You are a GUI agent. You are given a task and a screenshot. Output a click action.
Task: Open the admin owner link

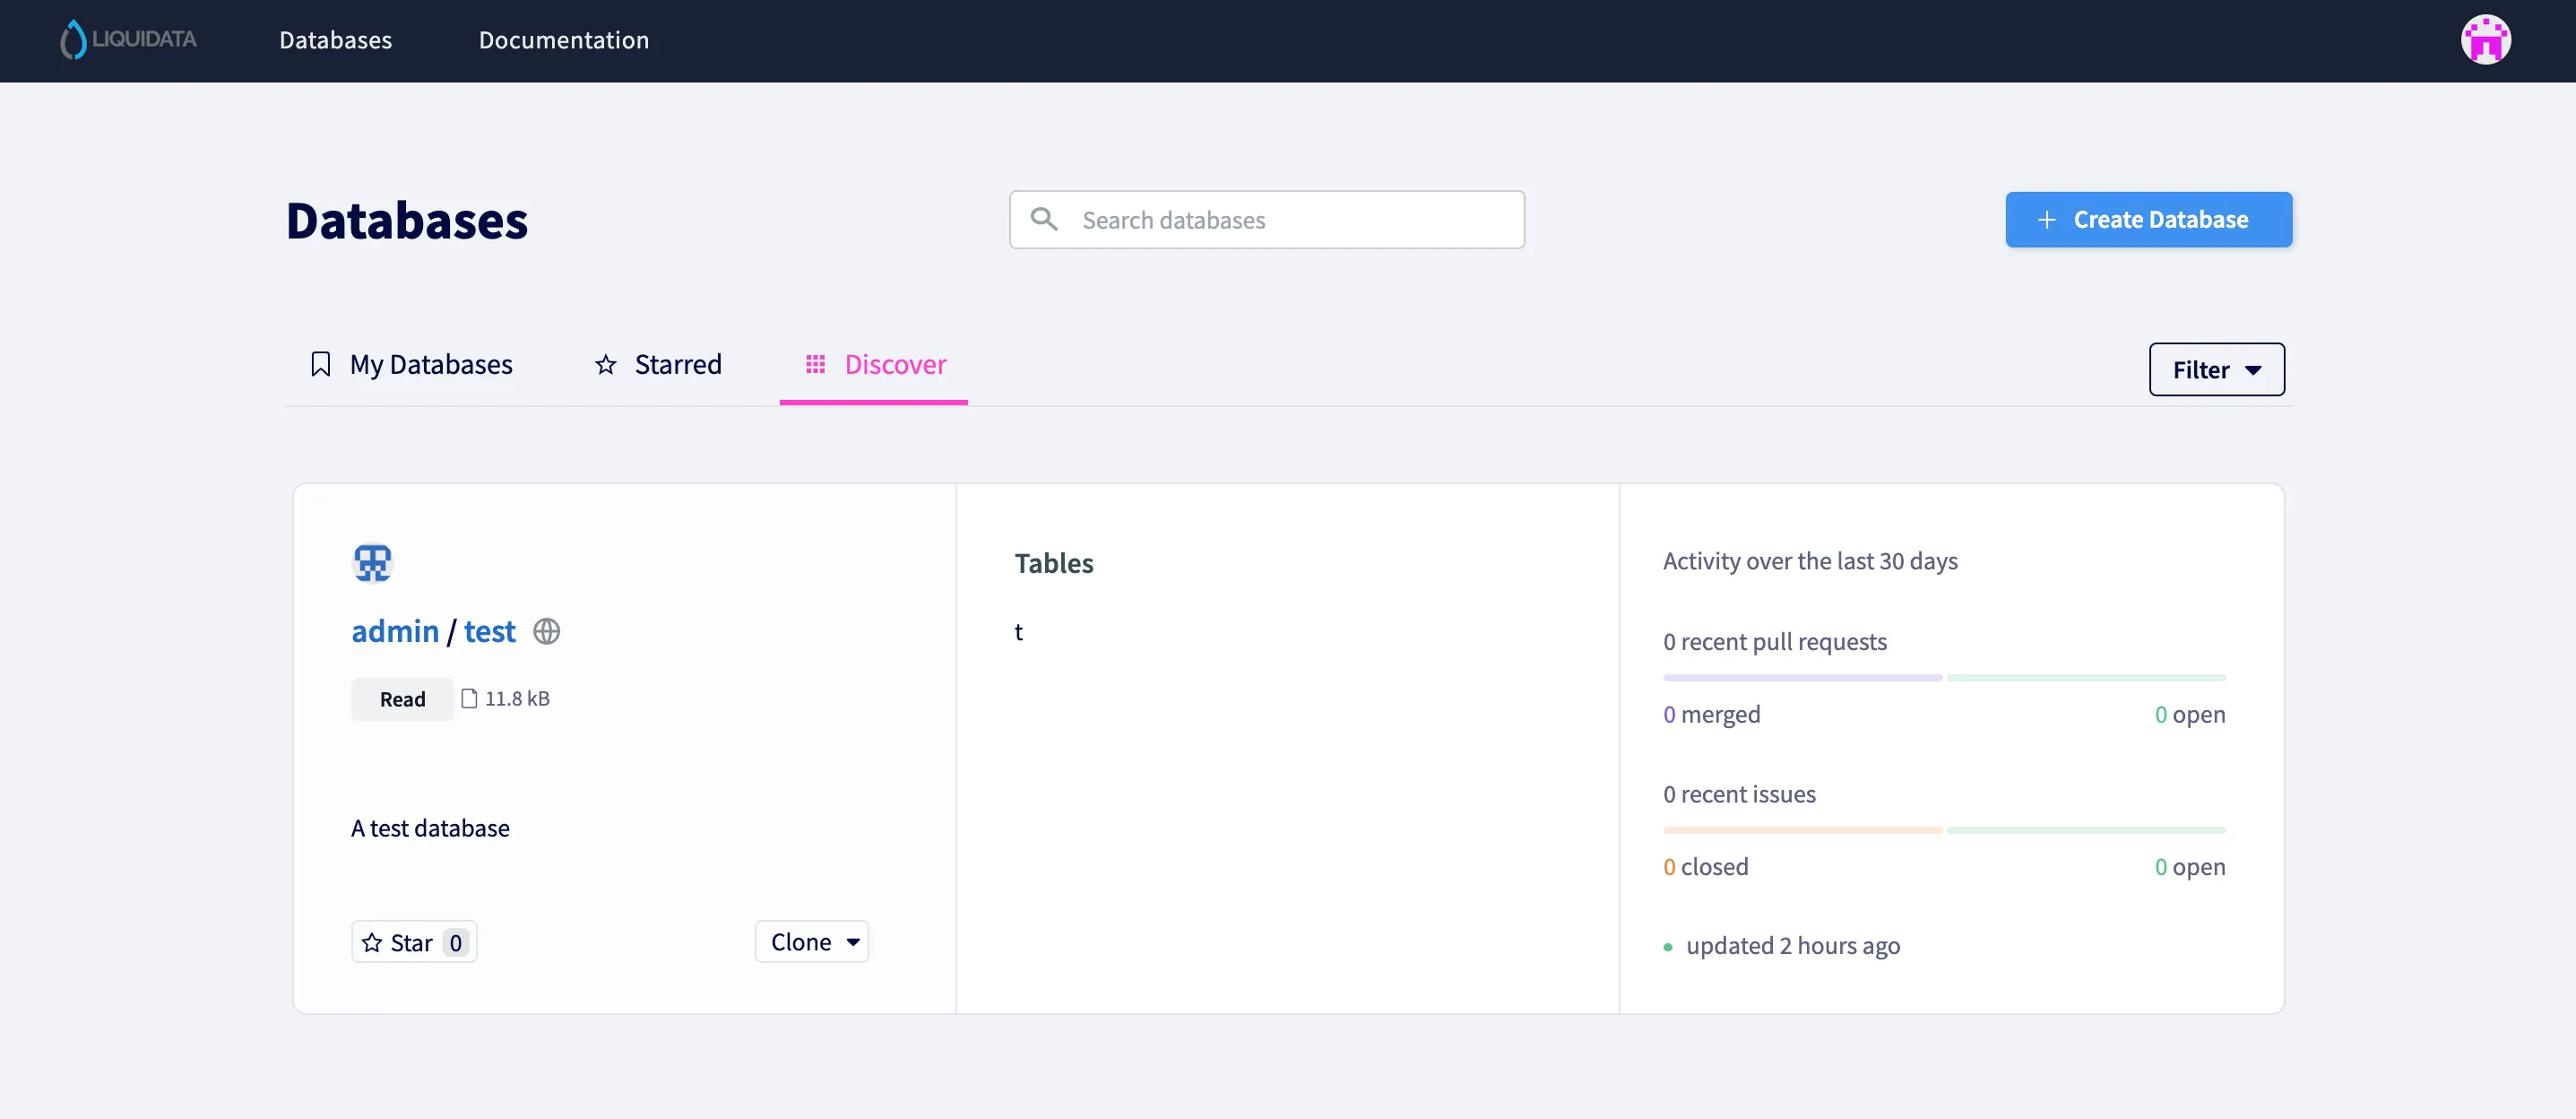(394, 631)
